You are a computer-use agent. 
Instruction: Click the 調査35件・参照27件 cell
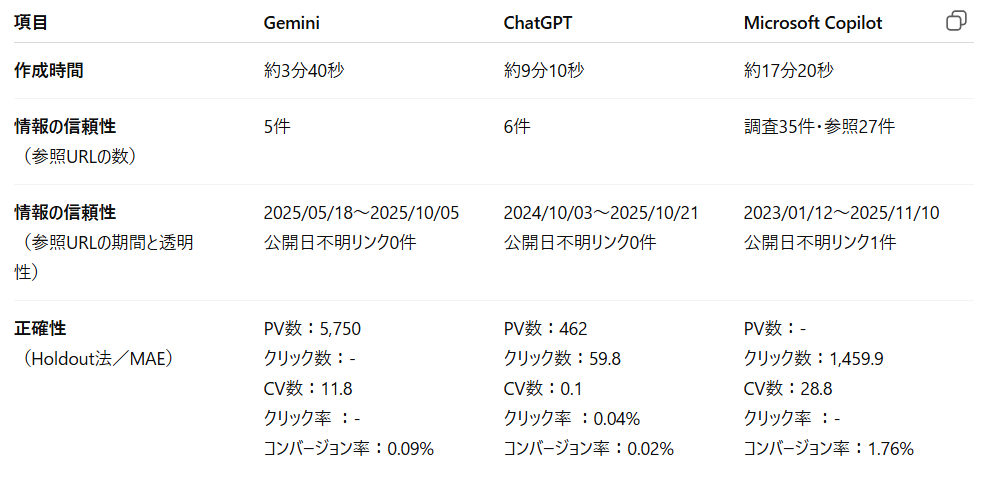click(819, 126)
